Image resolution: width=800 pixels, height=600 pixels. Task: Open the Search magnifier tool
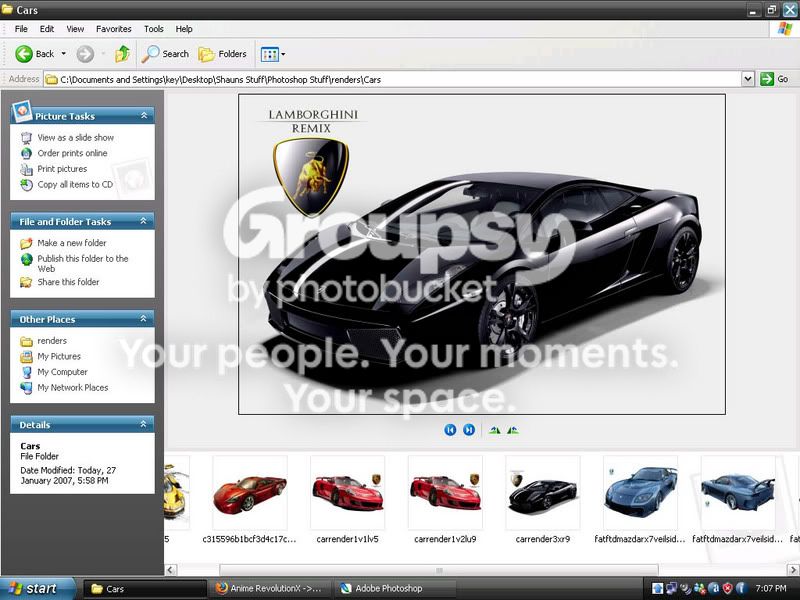(165, 54)
